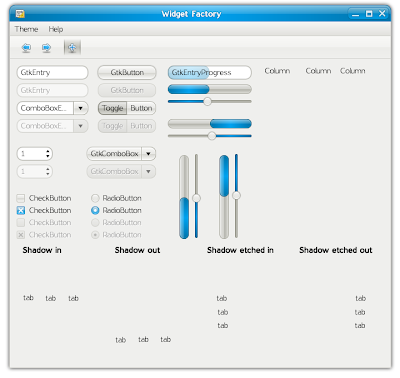Screen dimensions: 400x378
Task: Click the horizontal progress bar filled from right
Action: click(210, 124)
